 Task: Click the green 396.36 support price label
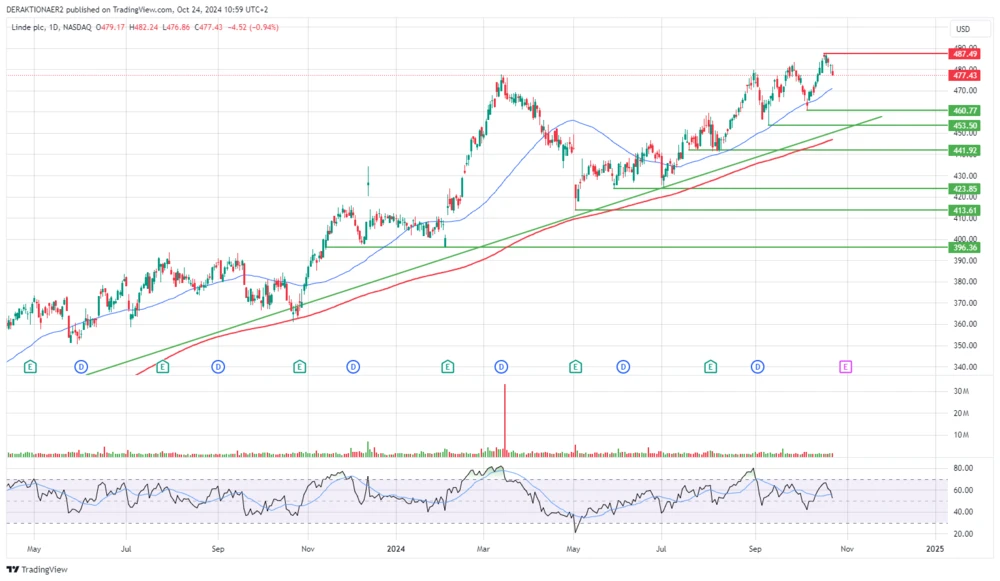tap(964, 248)
